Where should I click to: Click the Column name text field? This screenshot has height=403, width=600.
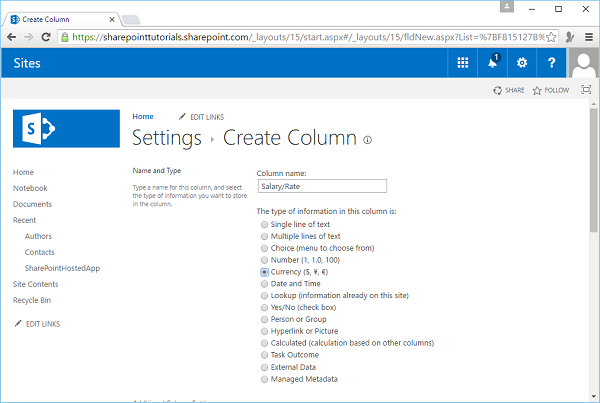tap(321, 185)
